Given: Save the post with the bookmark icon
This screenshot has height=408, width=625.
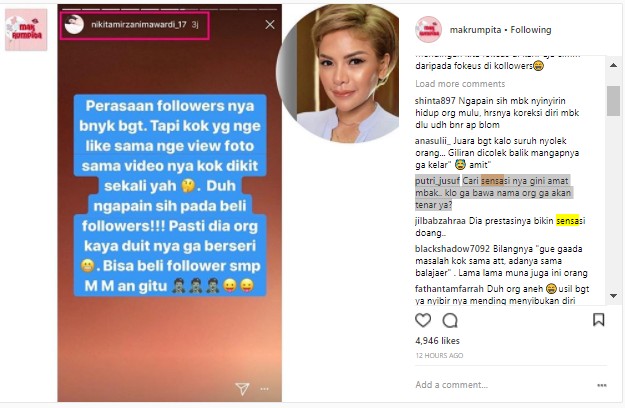Looking at the screenshot, I should point(598,320).
